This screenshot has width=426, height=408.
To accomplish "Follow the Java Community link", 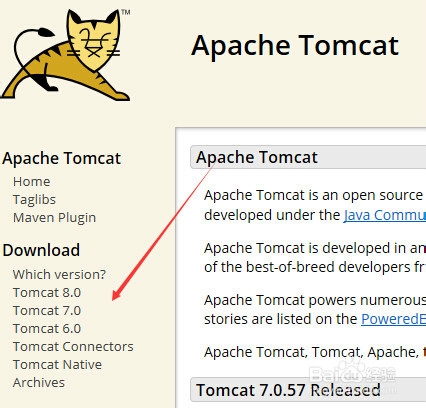I will (385, 215).
